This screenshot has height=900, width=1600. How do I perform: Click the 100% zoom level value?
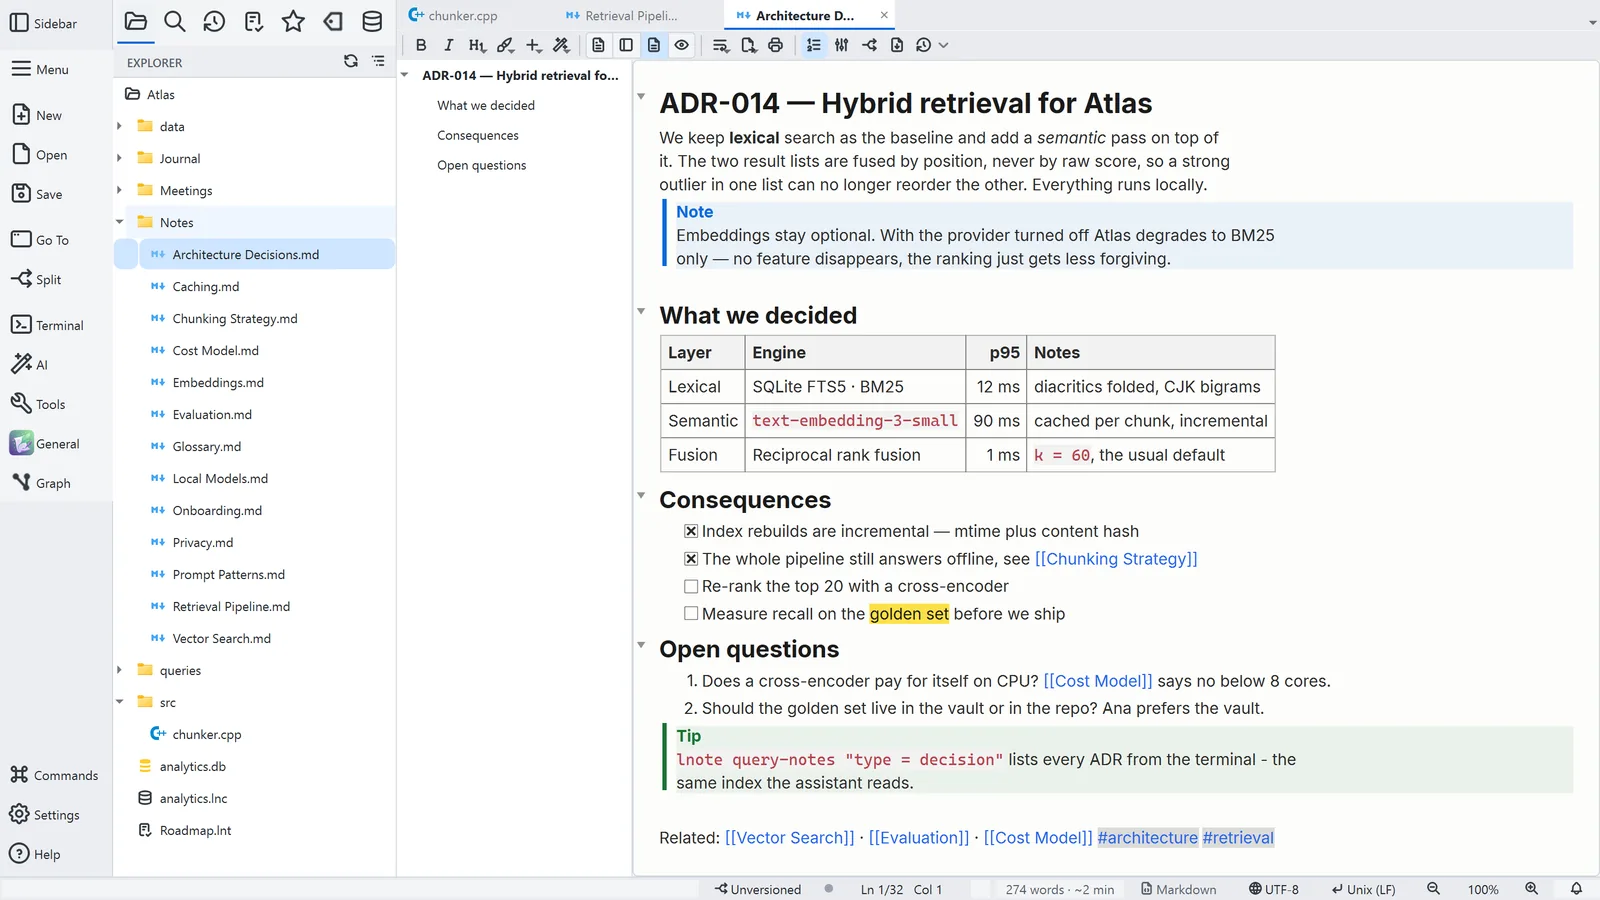(x=1483, y=889)
